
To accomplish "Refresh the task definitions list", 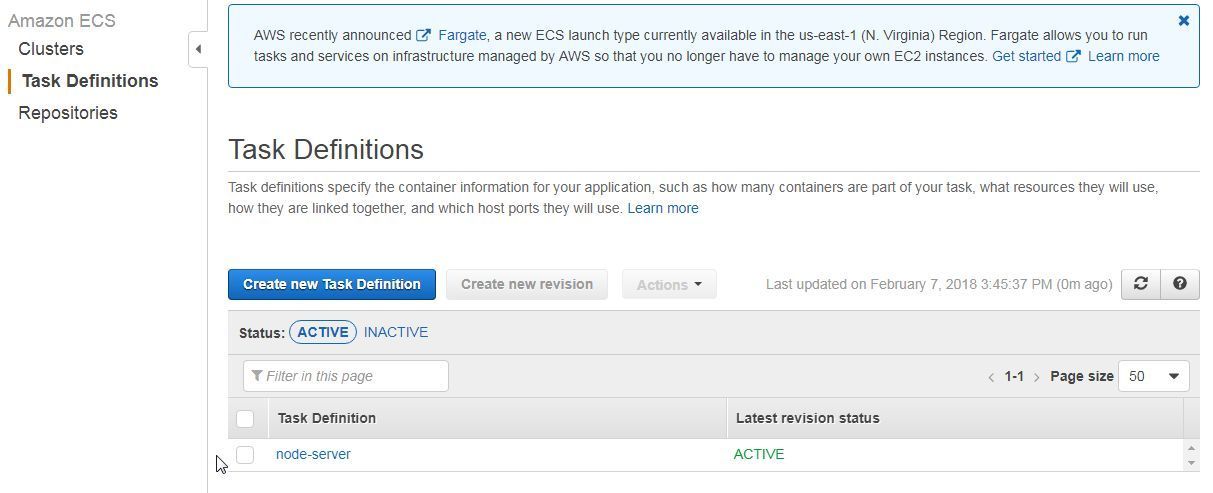I will pyautogui.click(x=1140, y=284).
